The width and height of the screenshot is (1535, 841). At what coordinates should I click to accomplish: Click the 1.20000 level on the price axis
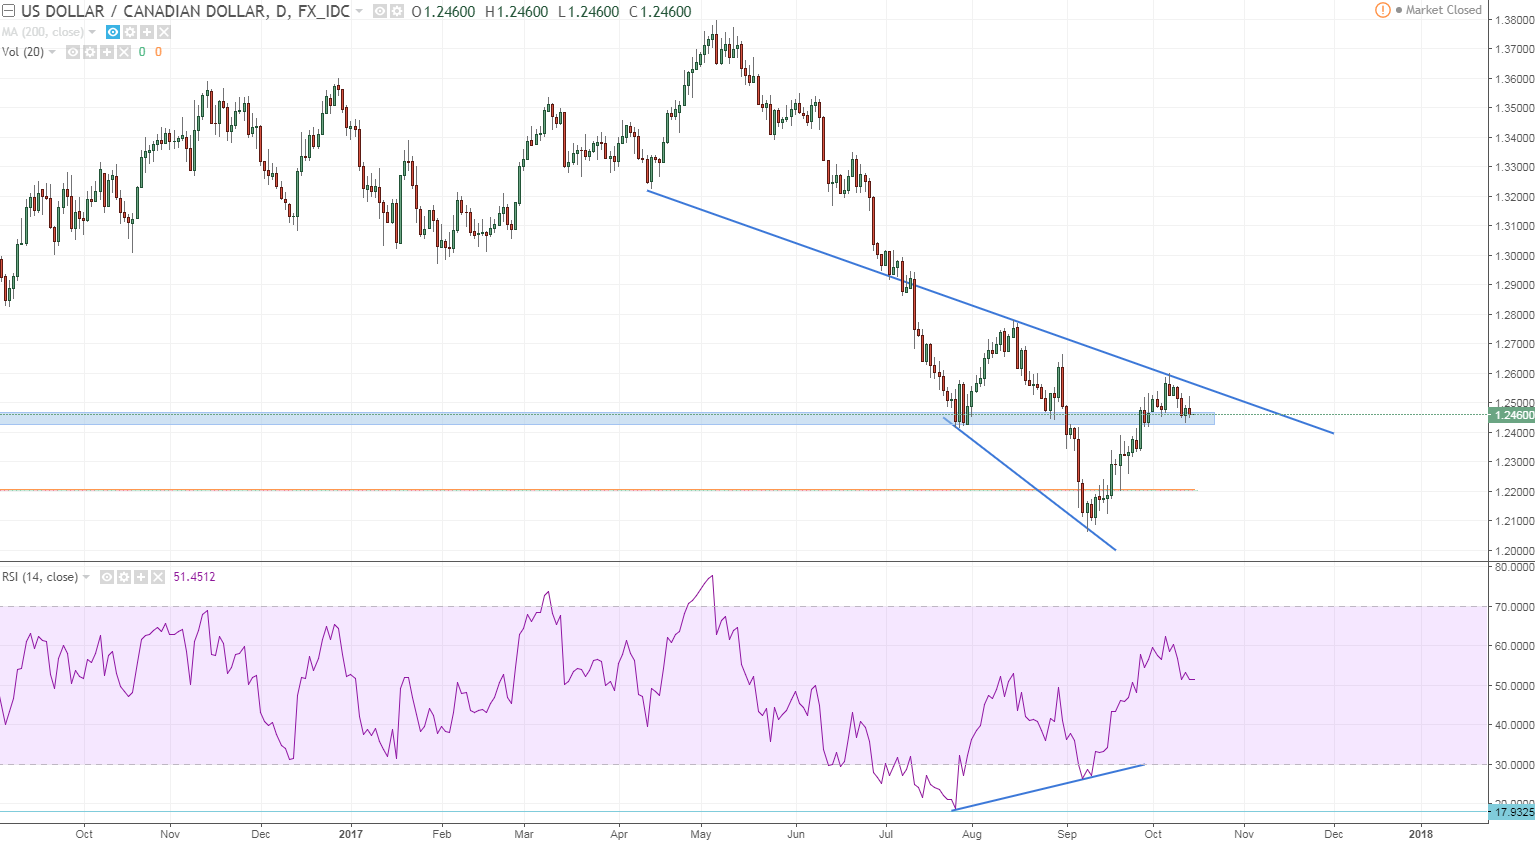coord(1514,551)
